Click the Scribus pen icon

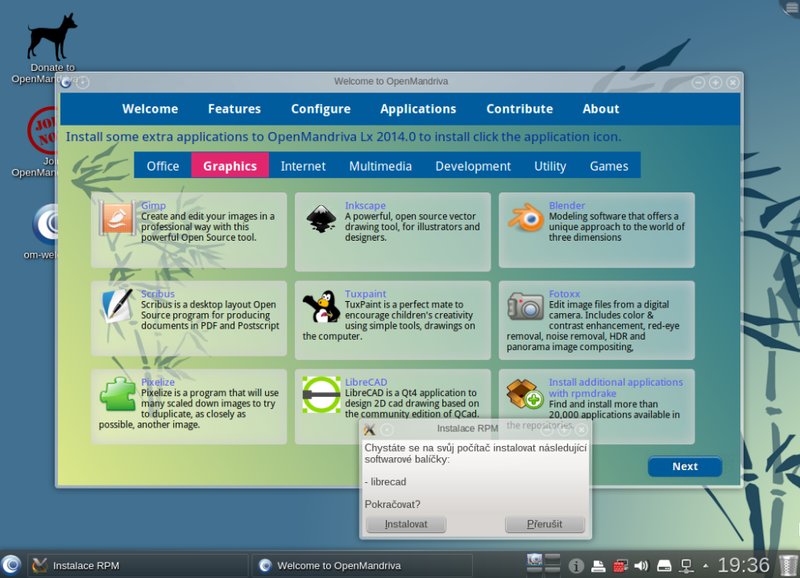coord(117,306)
